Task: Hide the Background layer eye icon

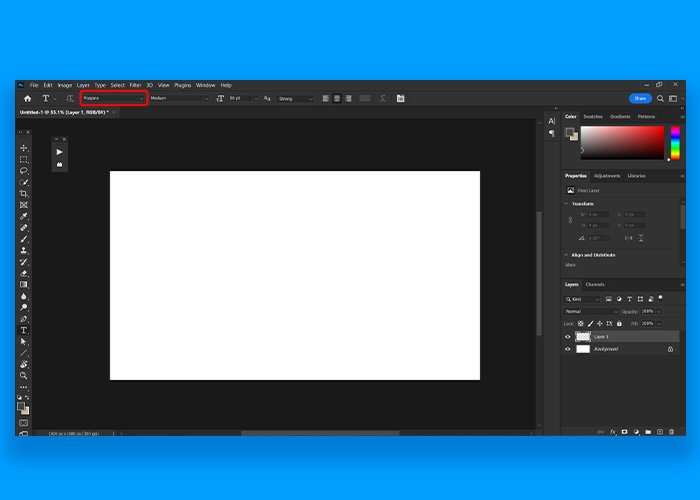Action: click(568, 349)
